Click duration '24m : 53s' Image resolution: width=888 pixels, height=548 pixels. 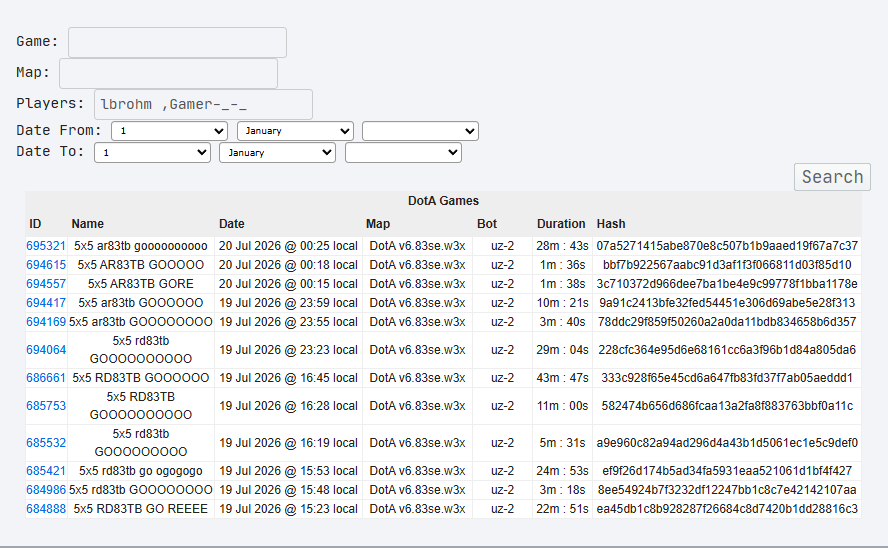562,471
